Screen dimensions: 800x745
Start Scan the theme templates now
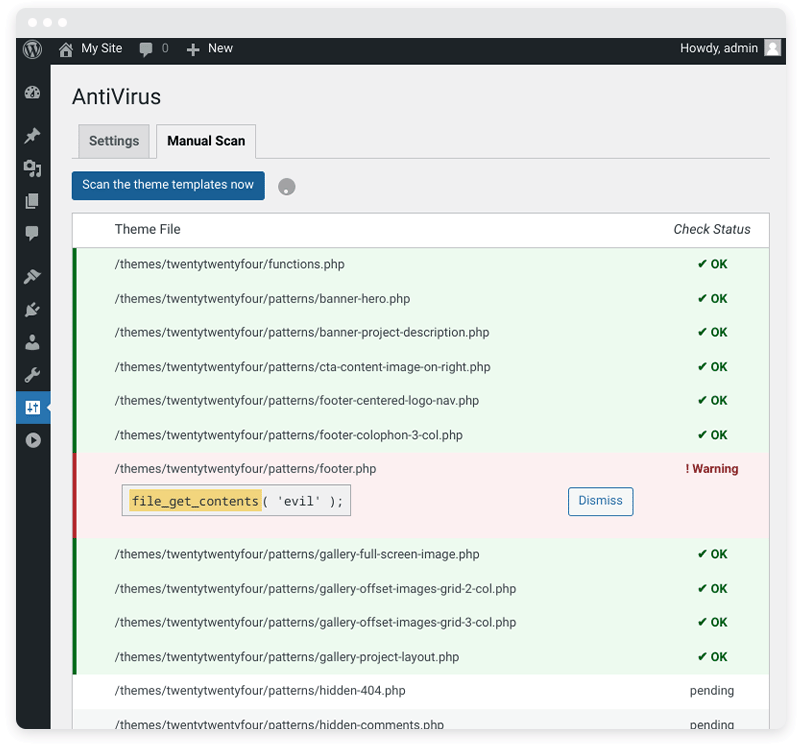click(x=168, y=185)
